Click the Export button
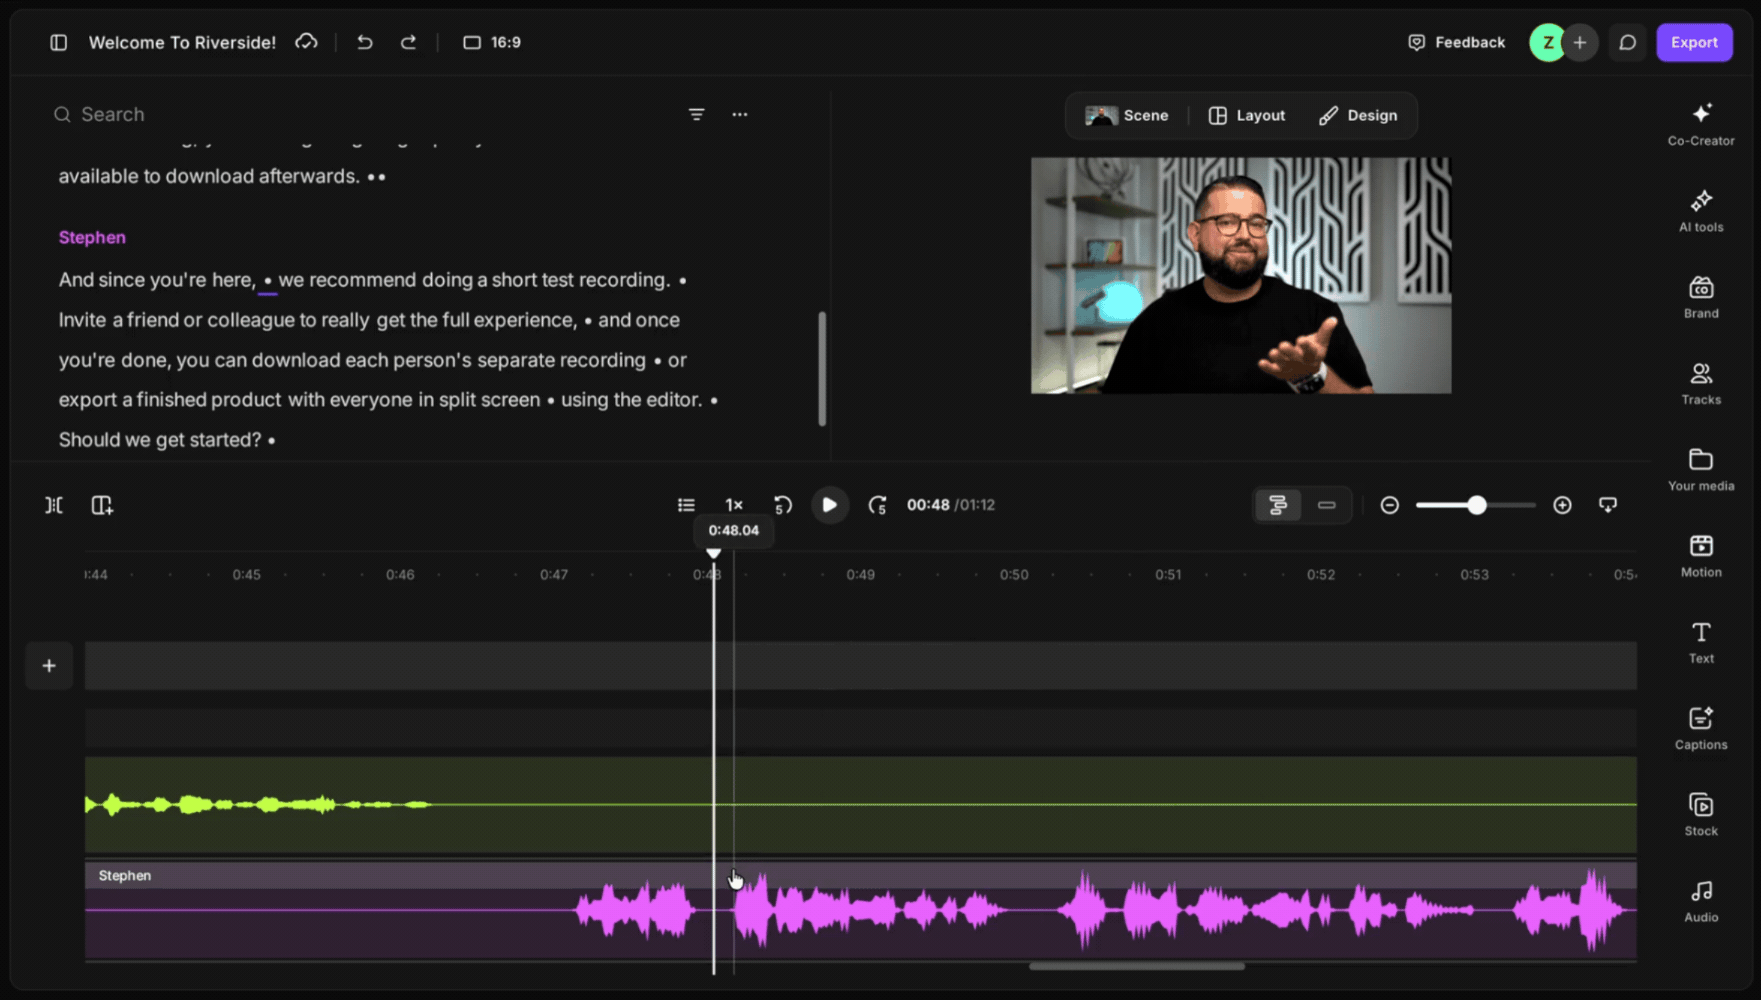Screen dimensions: 1761x1000 coord(1694,42)
